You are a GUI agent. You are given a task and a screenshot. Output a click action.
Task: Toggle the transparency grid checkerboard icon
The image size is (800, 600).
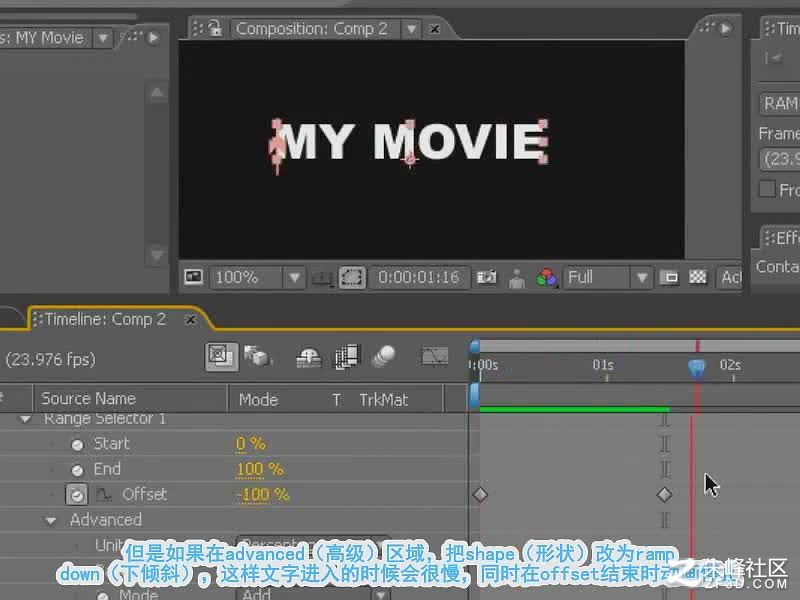click(x=697, y=277)
